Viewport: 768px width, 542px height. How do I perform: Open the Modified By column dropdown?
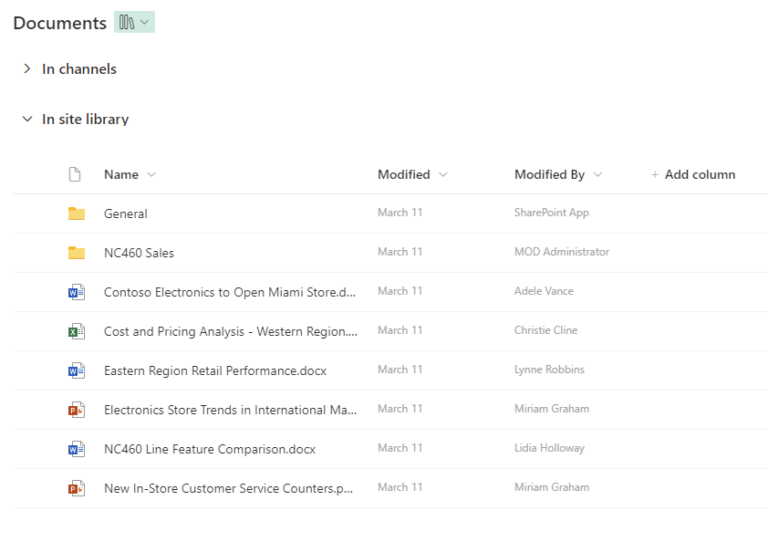pos(597,175)
